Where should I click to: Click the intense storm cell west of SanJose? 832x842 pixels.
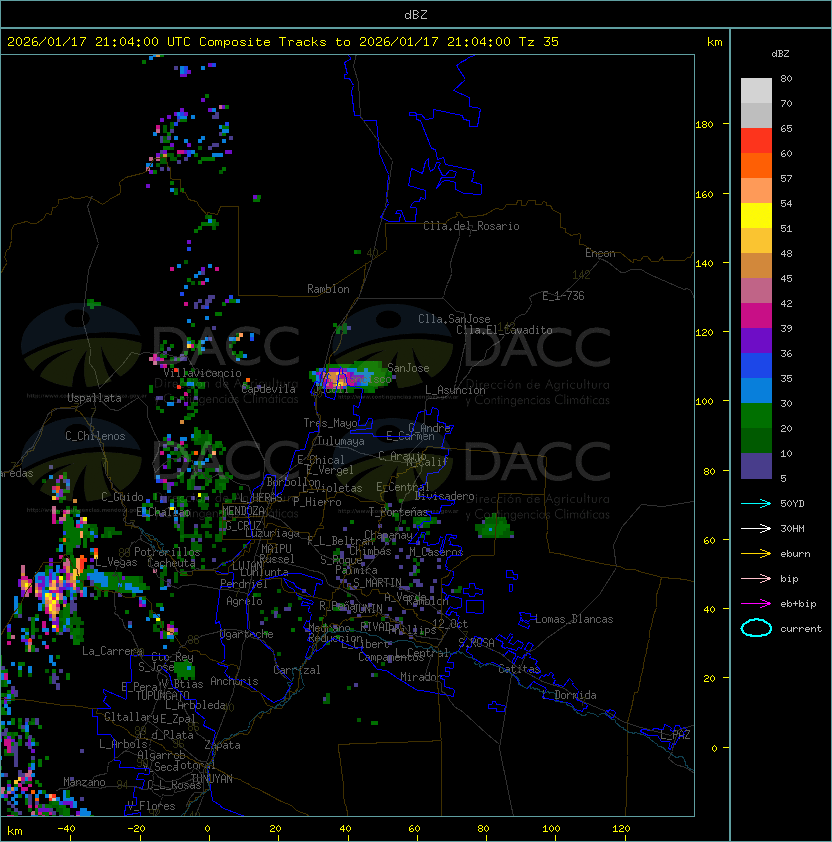pyautogui.click(x=331, y=378)
